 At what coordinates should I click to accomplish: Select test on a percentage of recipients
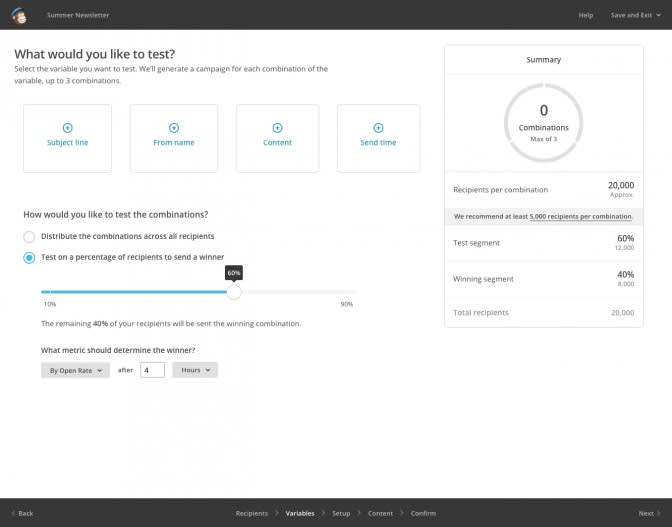(29, 258)
